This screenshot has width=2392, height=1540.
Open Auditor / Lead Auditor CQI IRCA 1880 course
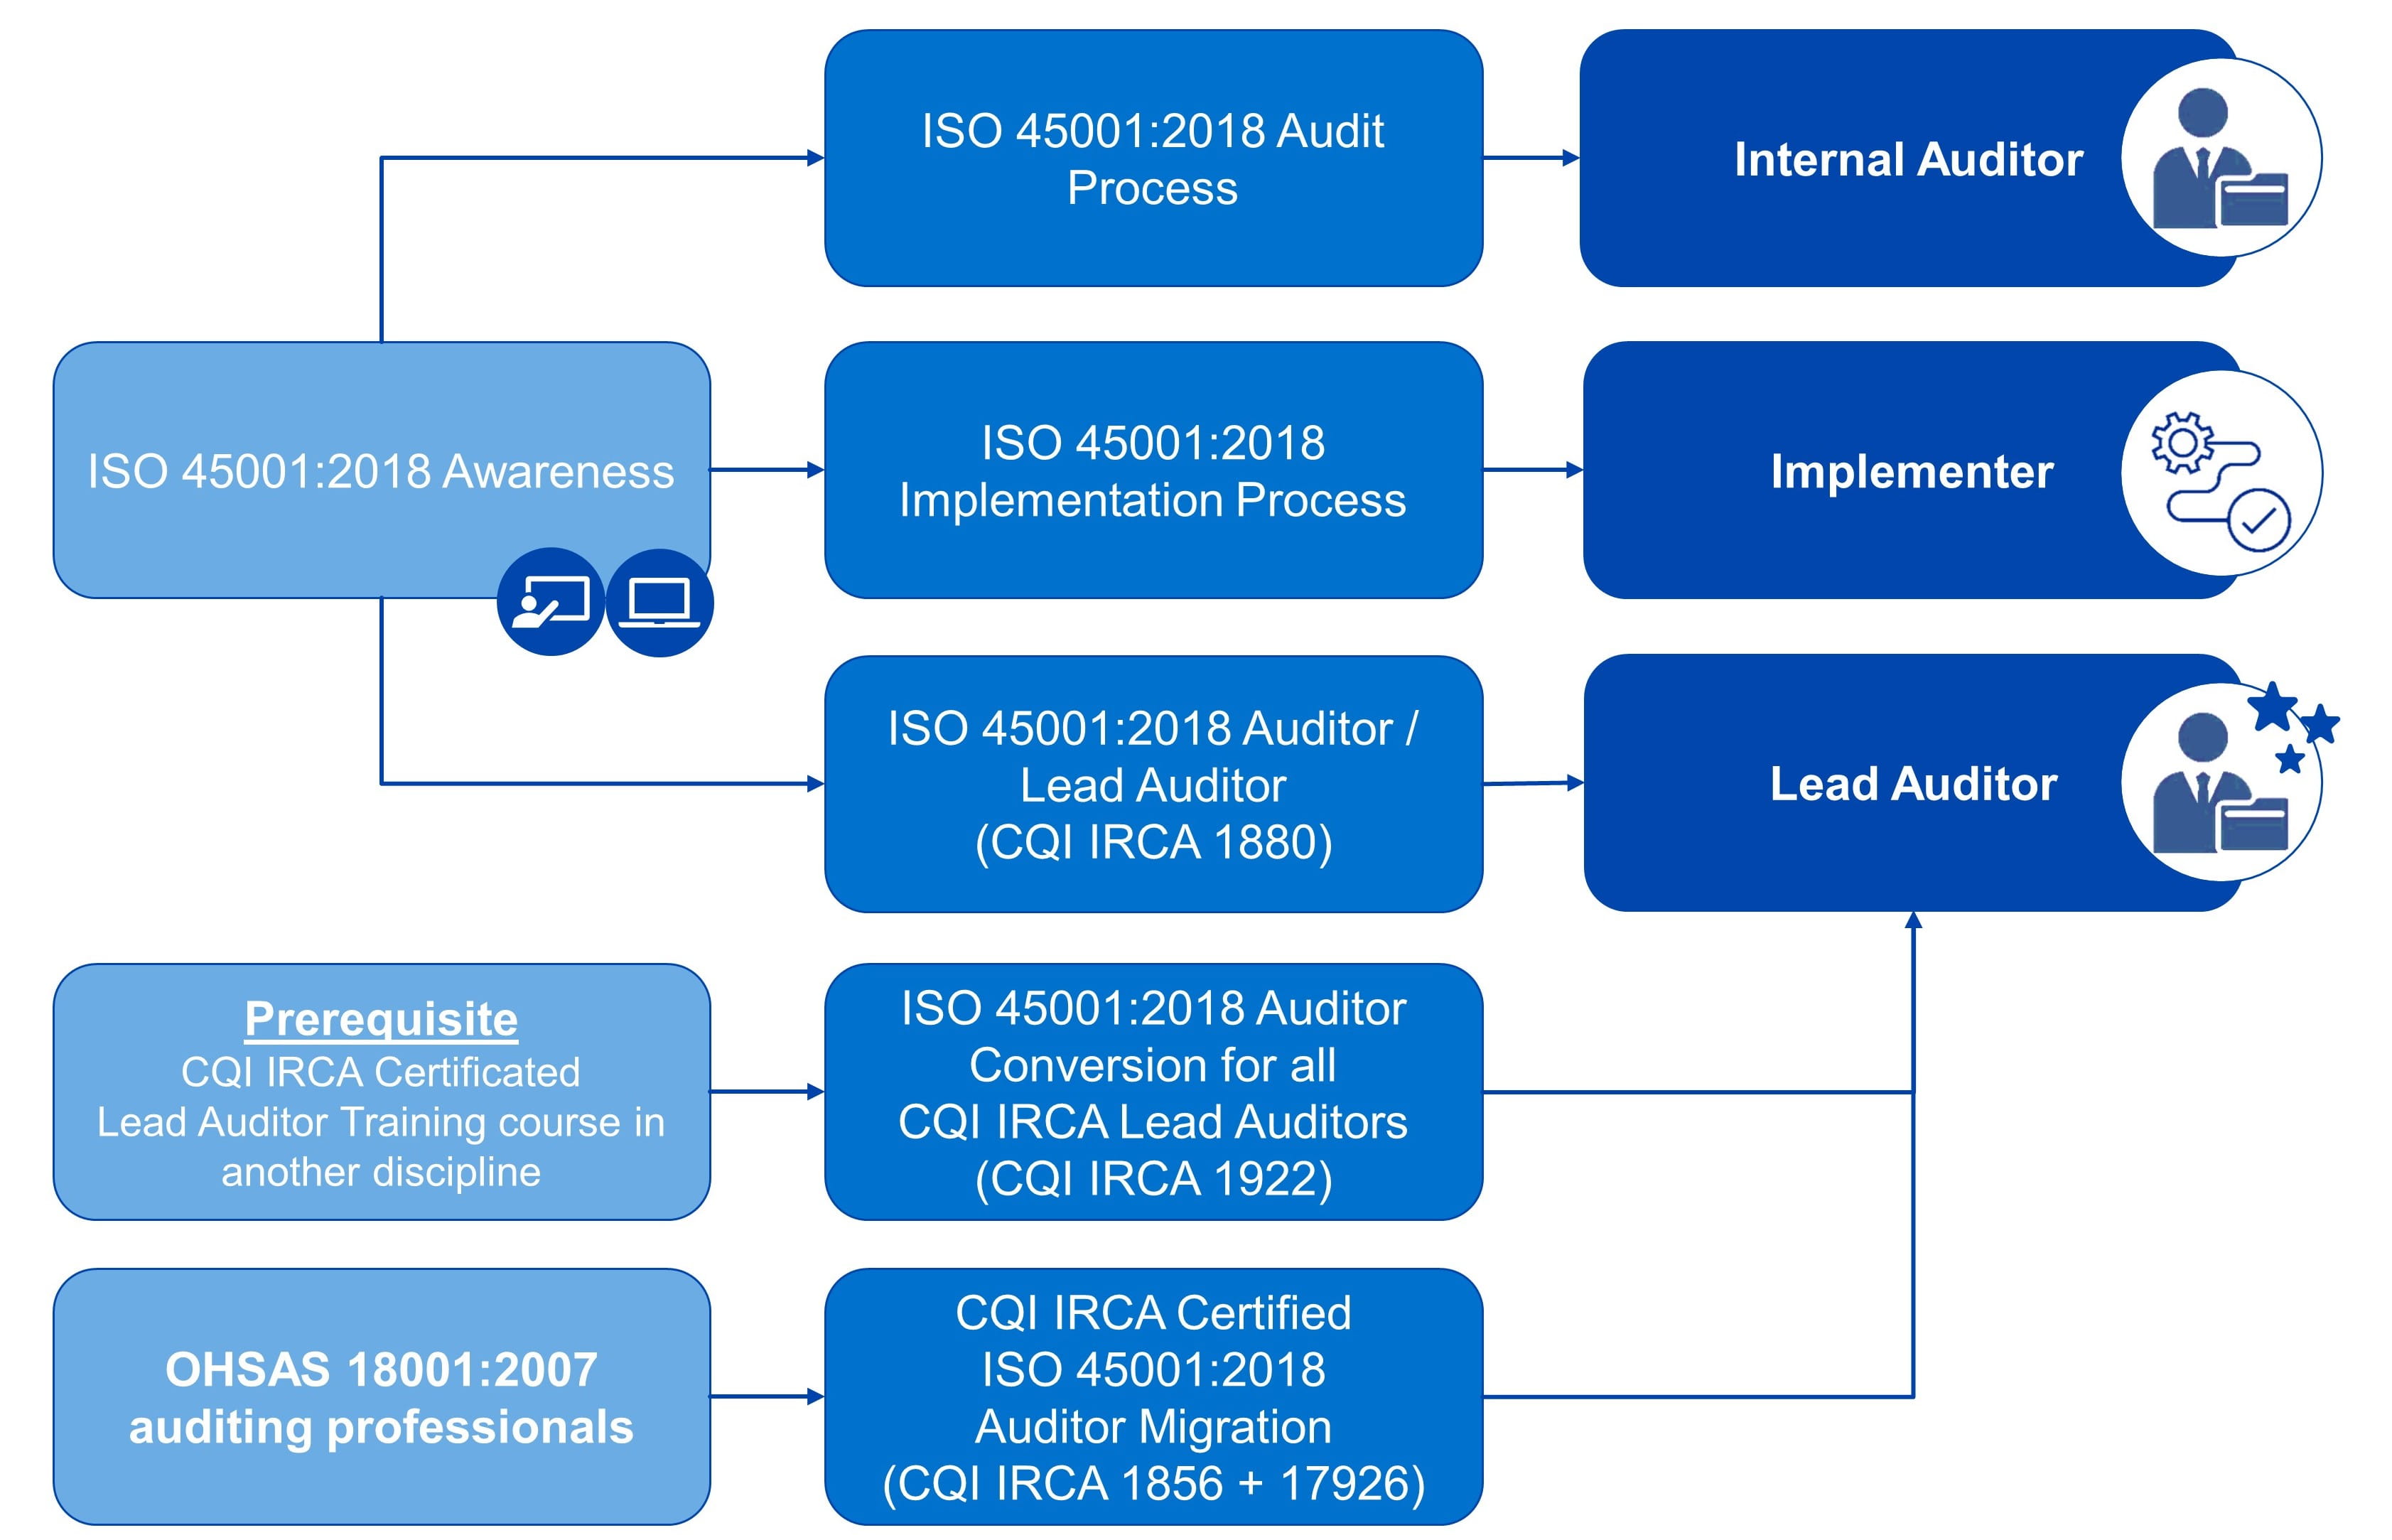click(x=1153, y=784)
